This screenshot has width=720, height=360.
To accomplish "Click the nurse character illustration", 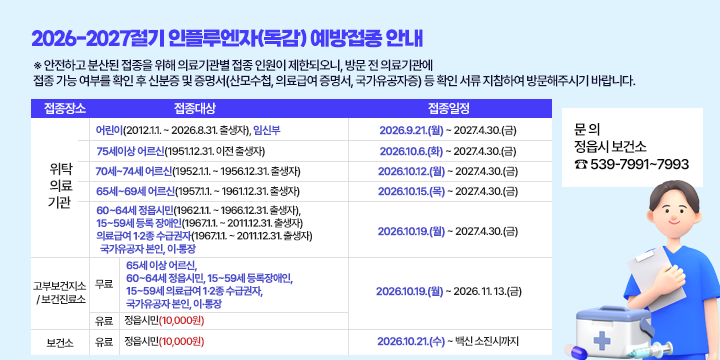I will point(672,270).
